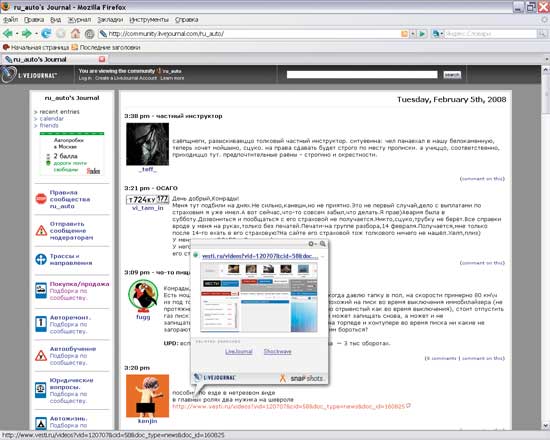Open the Вид menu

(x=55, y=20)
